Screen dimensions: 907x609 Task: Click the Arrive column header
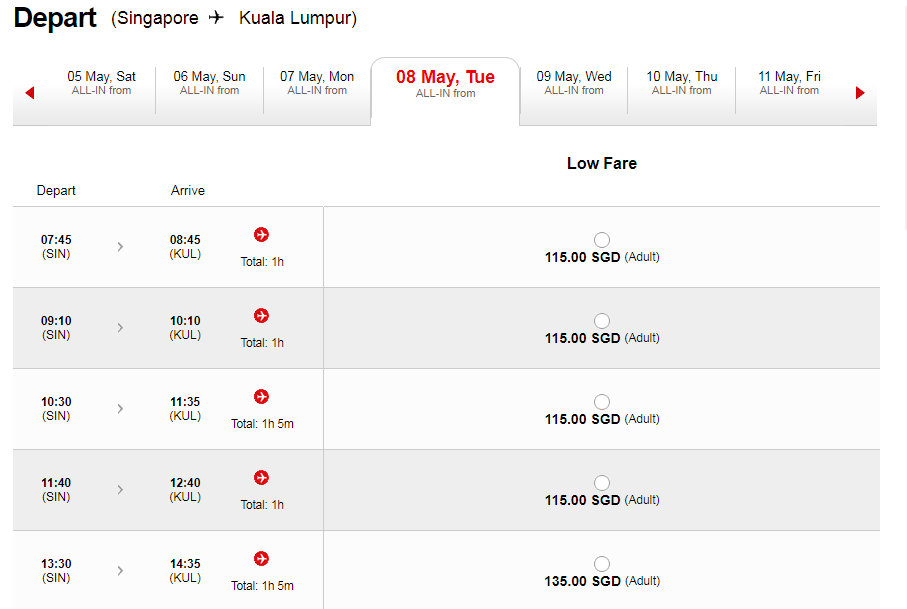pyautogui.click(x=187, y=190)
